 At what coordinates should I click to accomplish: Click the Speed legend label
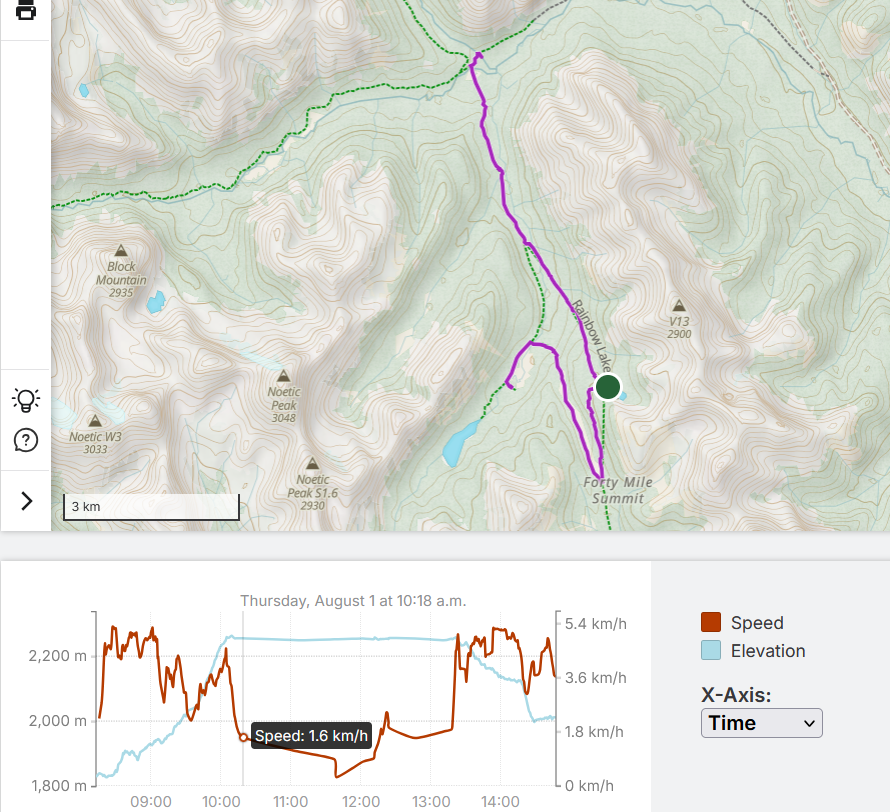[x=757, y=623]
